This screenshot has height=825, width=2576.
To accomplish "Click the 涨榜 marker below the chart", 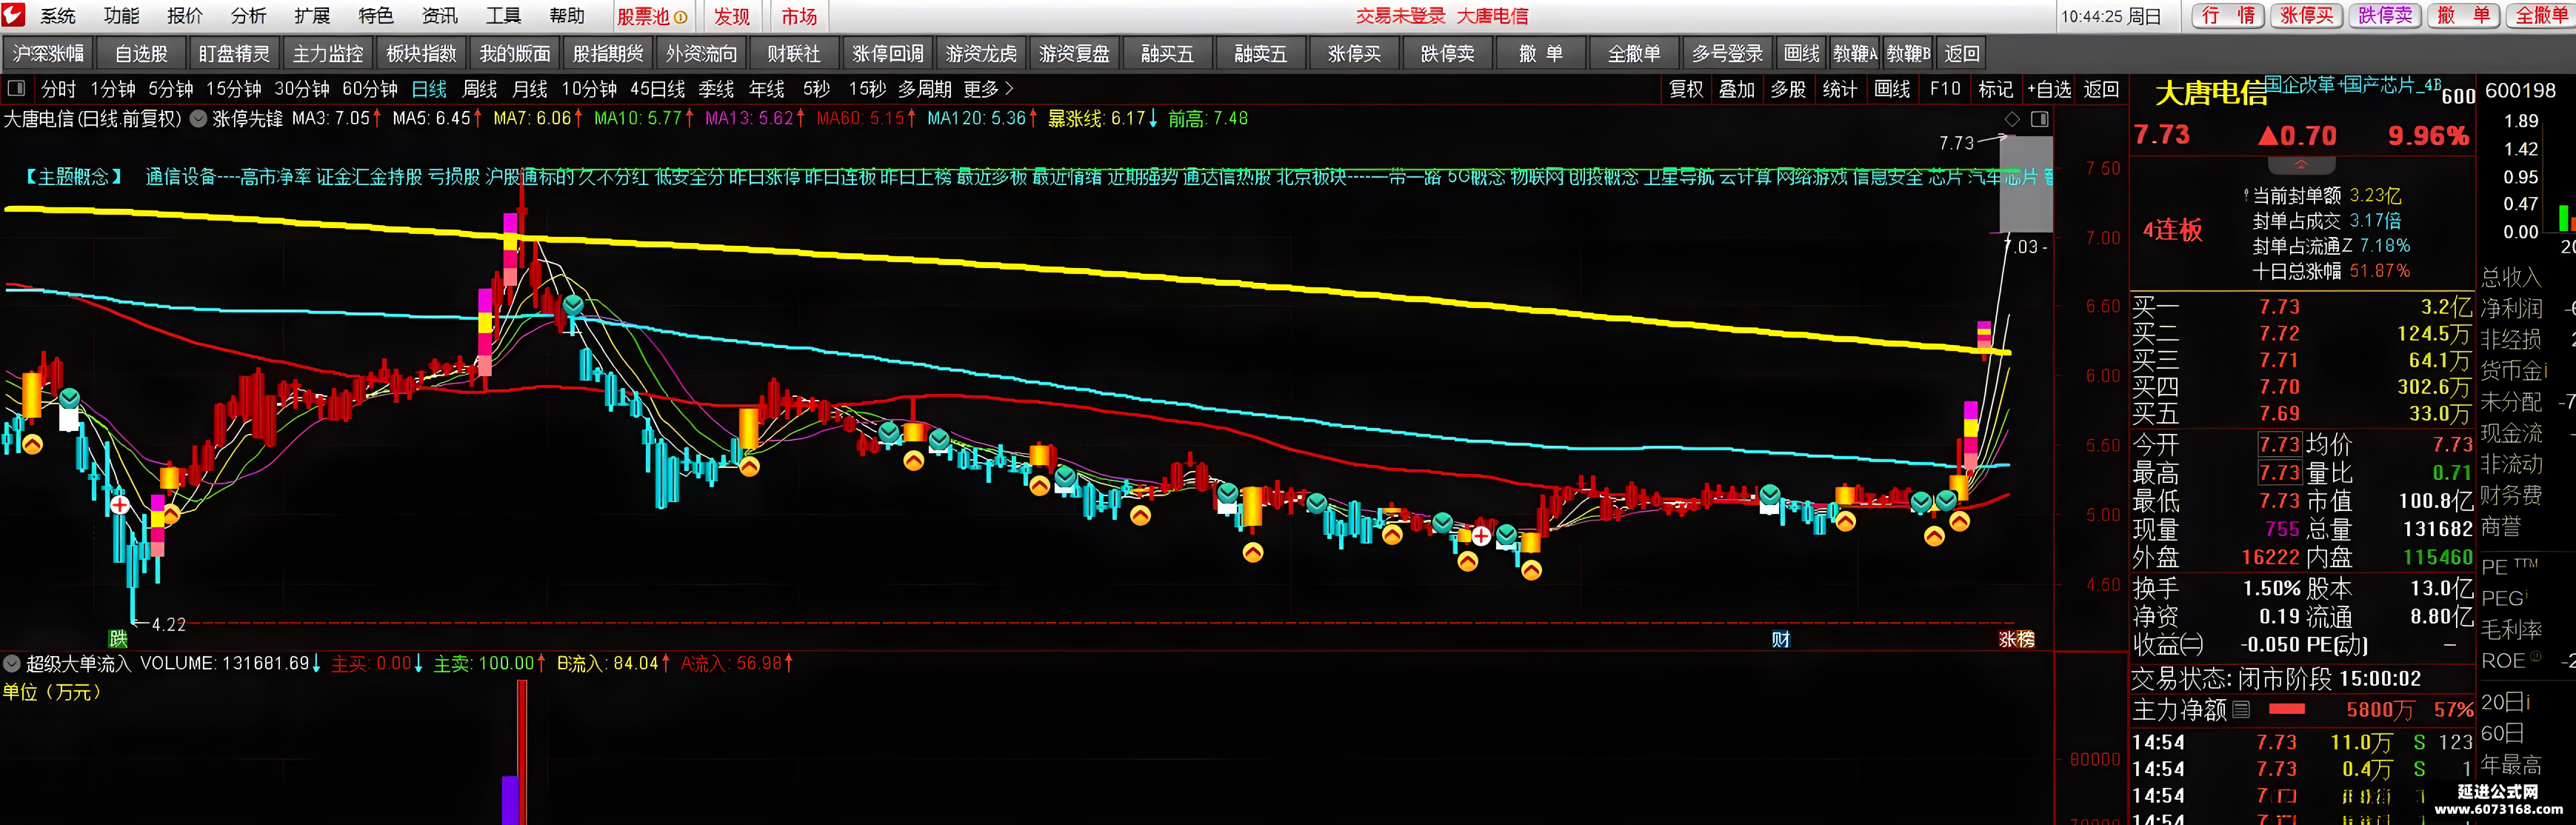I will 2016,639.
